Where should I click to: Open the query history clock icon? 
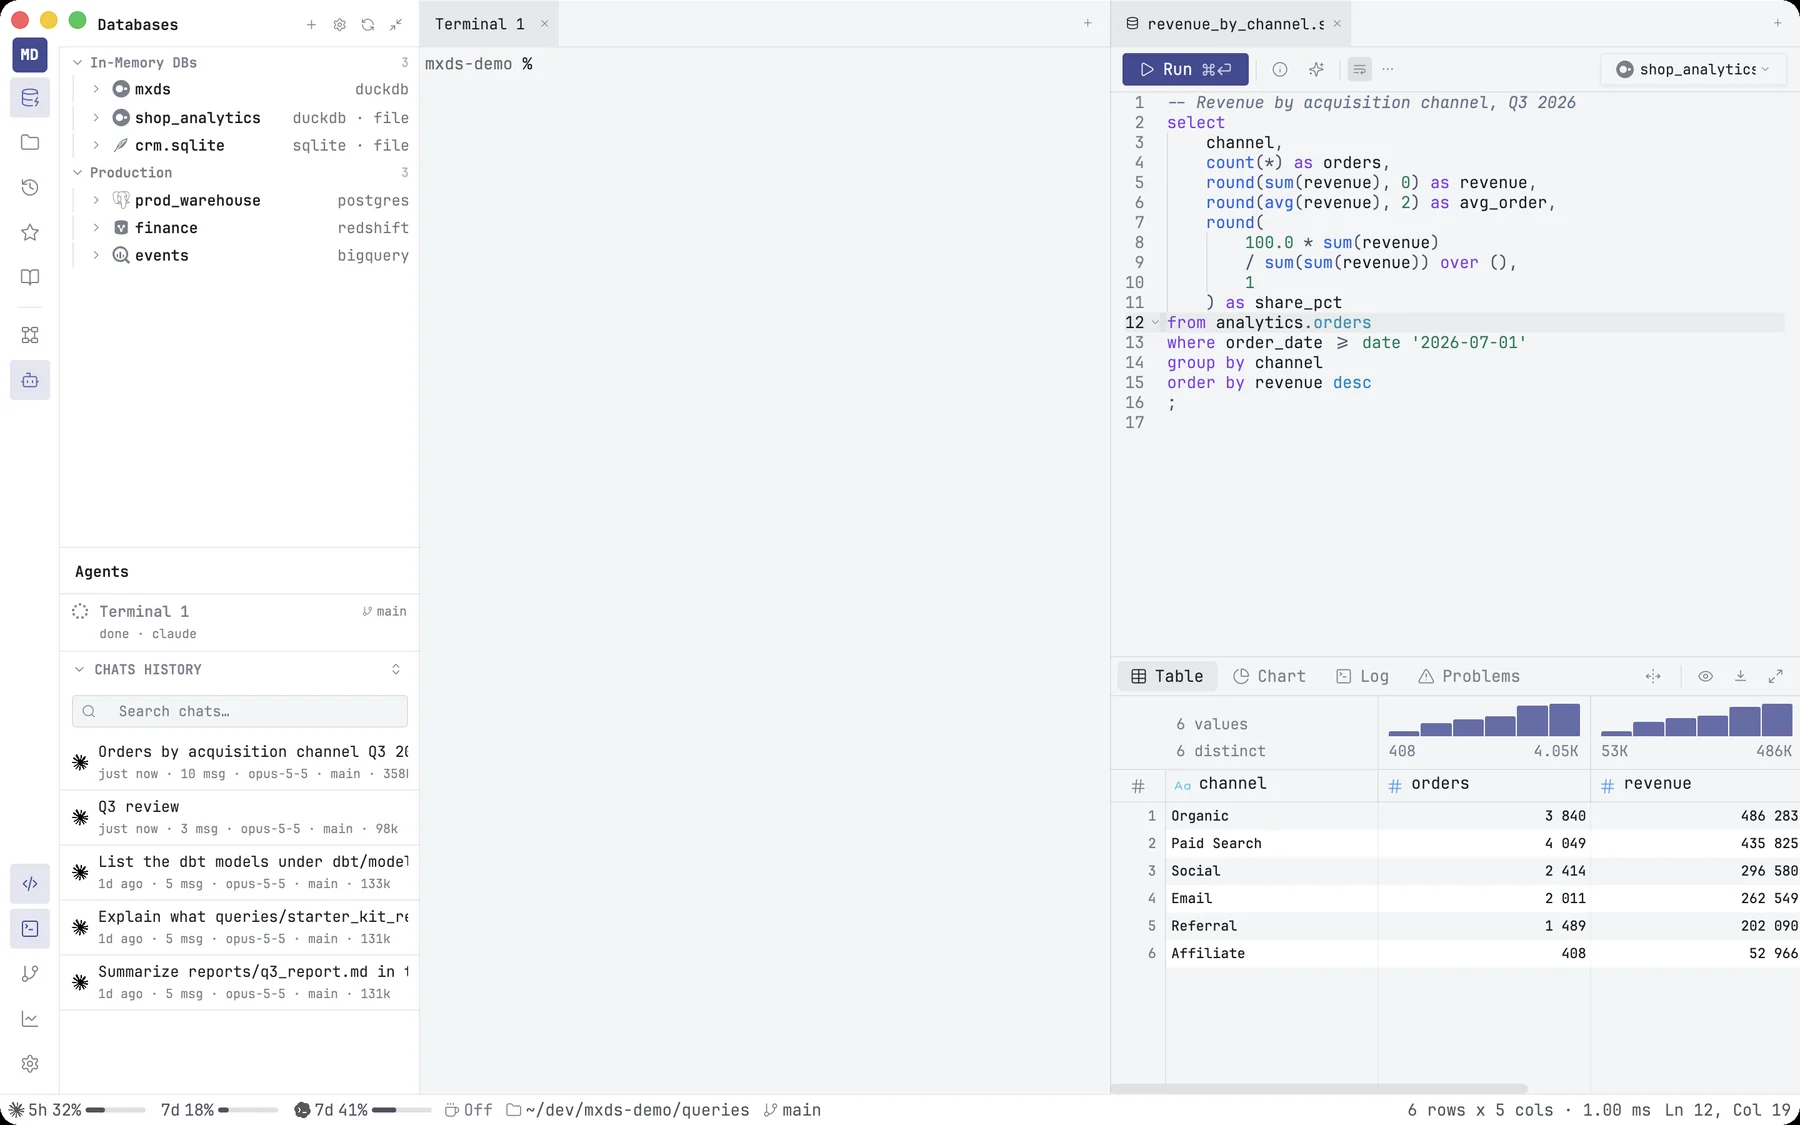pos(30,187)
